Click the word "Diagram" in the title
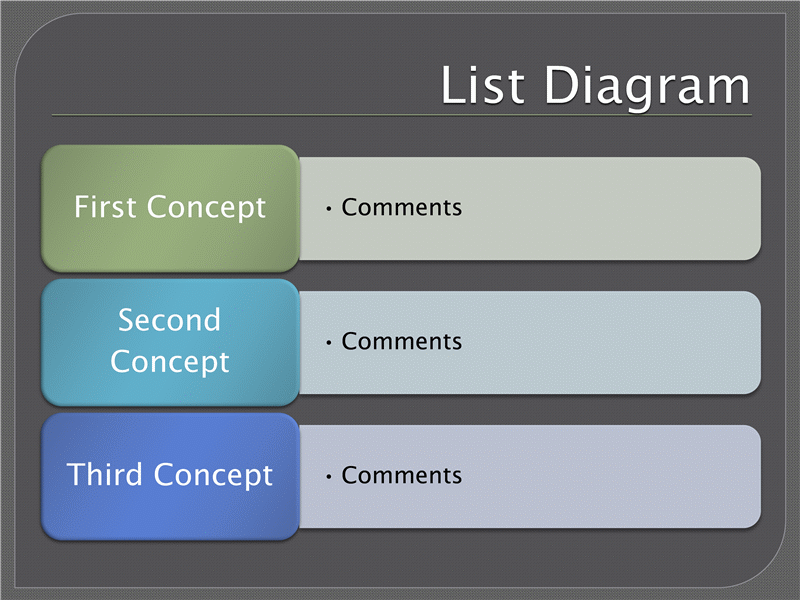The width and height of the screenshot is (800, 600). tap(647, 87)
